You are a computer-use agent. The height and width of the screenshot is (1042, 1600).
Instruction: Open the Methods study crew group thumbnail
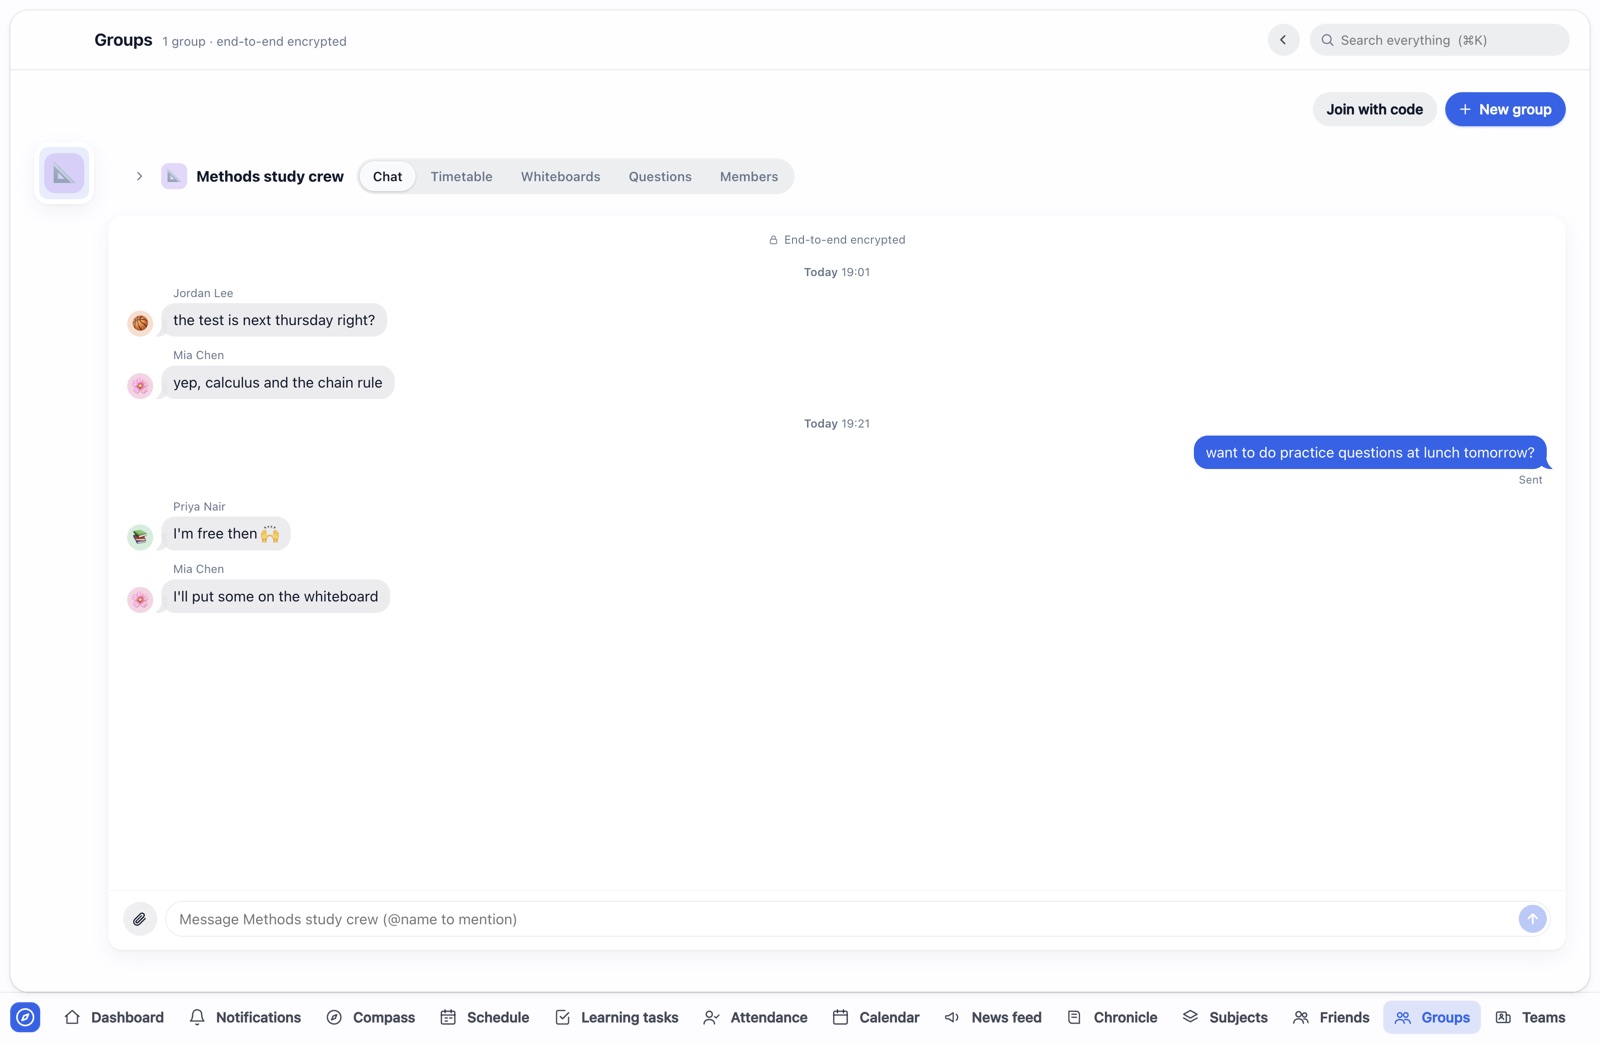pyautogui.click(x=64, y=174)
